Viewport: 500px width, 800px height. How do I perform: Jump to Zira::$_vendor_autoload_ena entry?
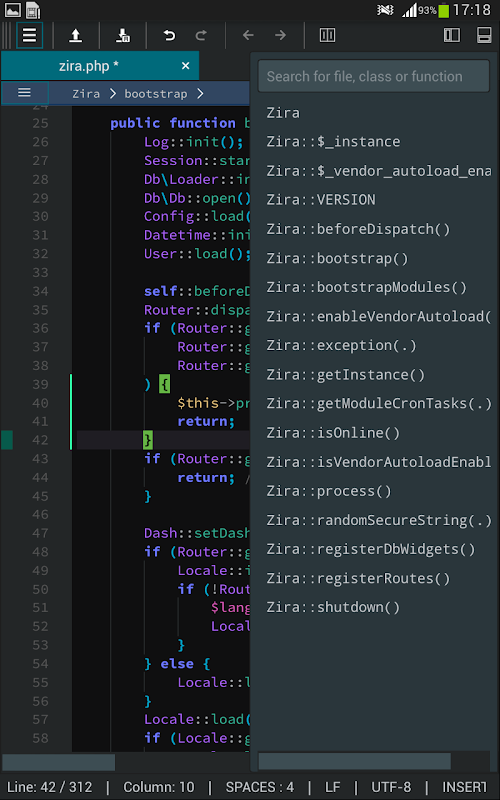tap(378, 171)
